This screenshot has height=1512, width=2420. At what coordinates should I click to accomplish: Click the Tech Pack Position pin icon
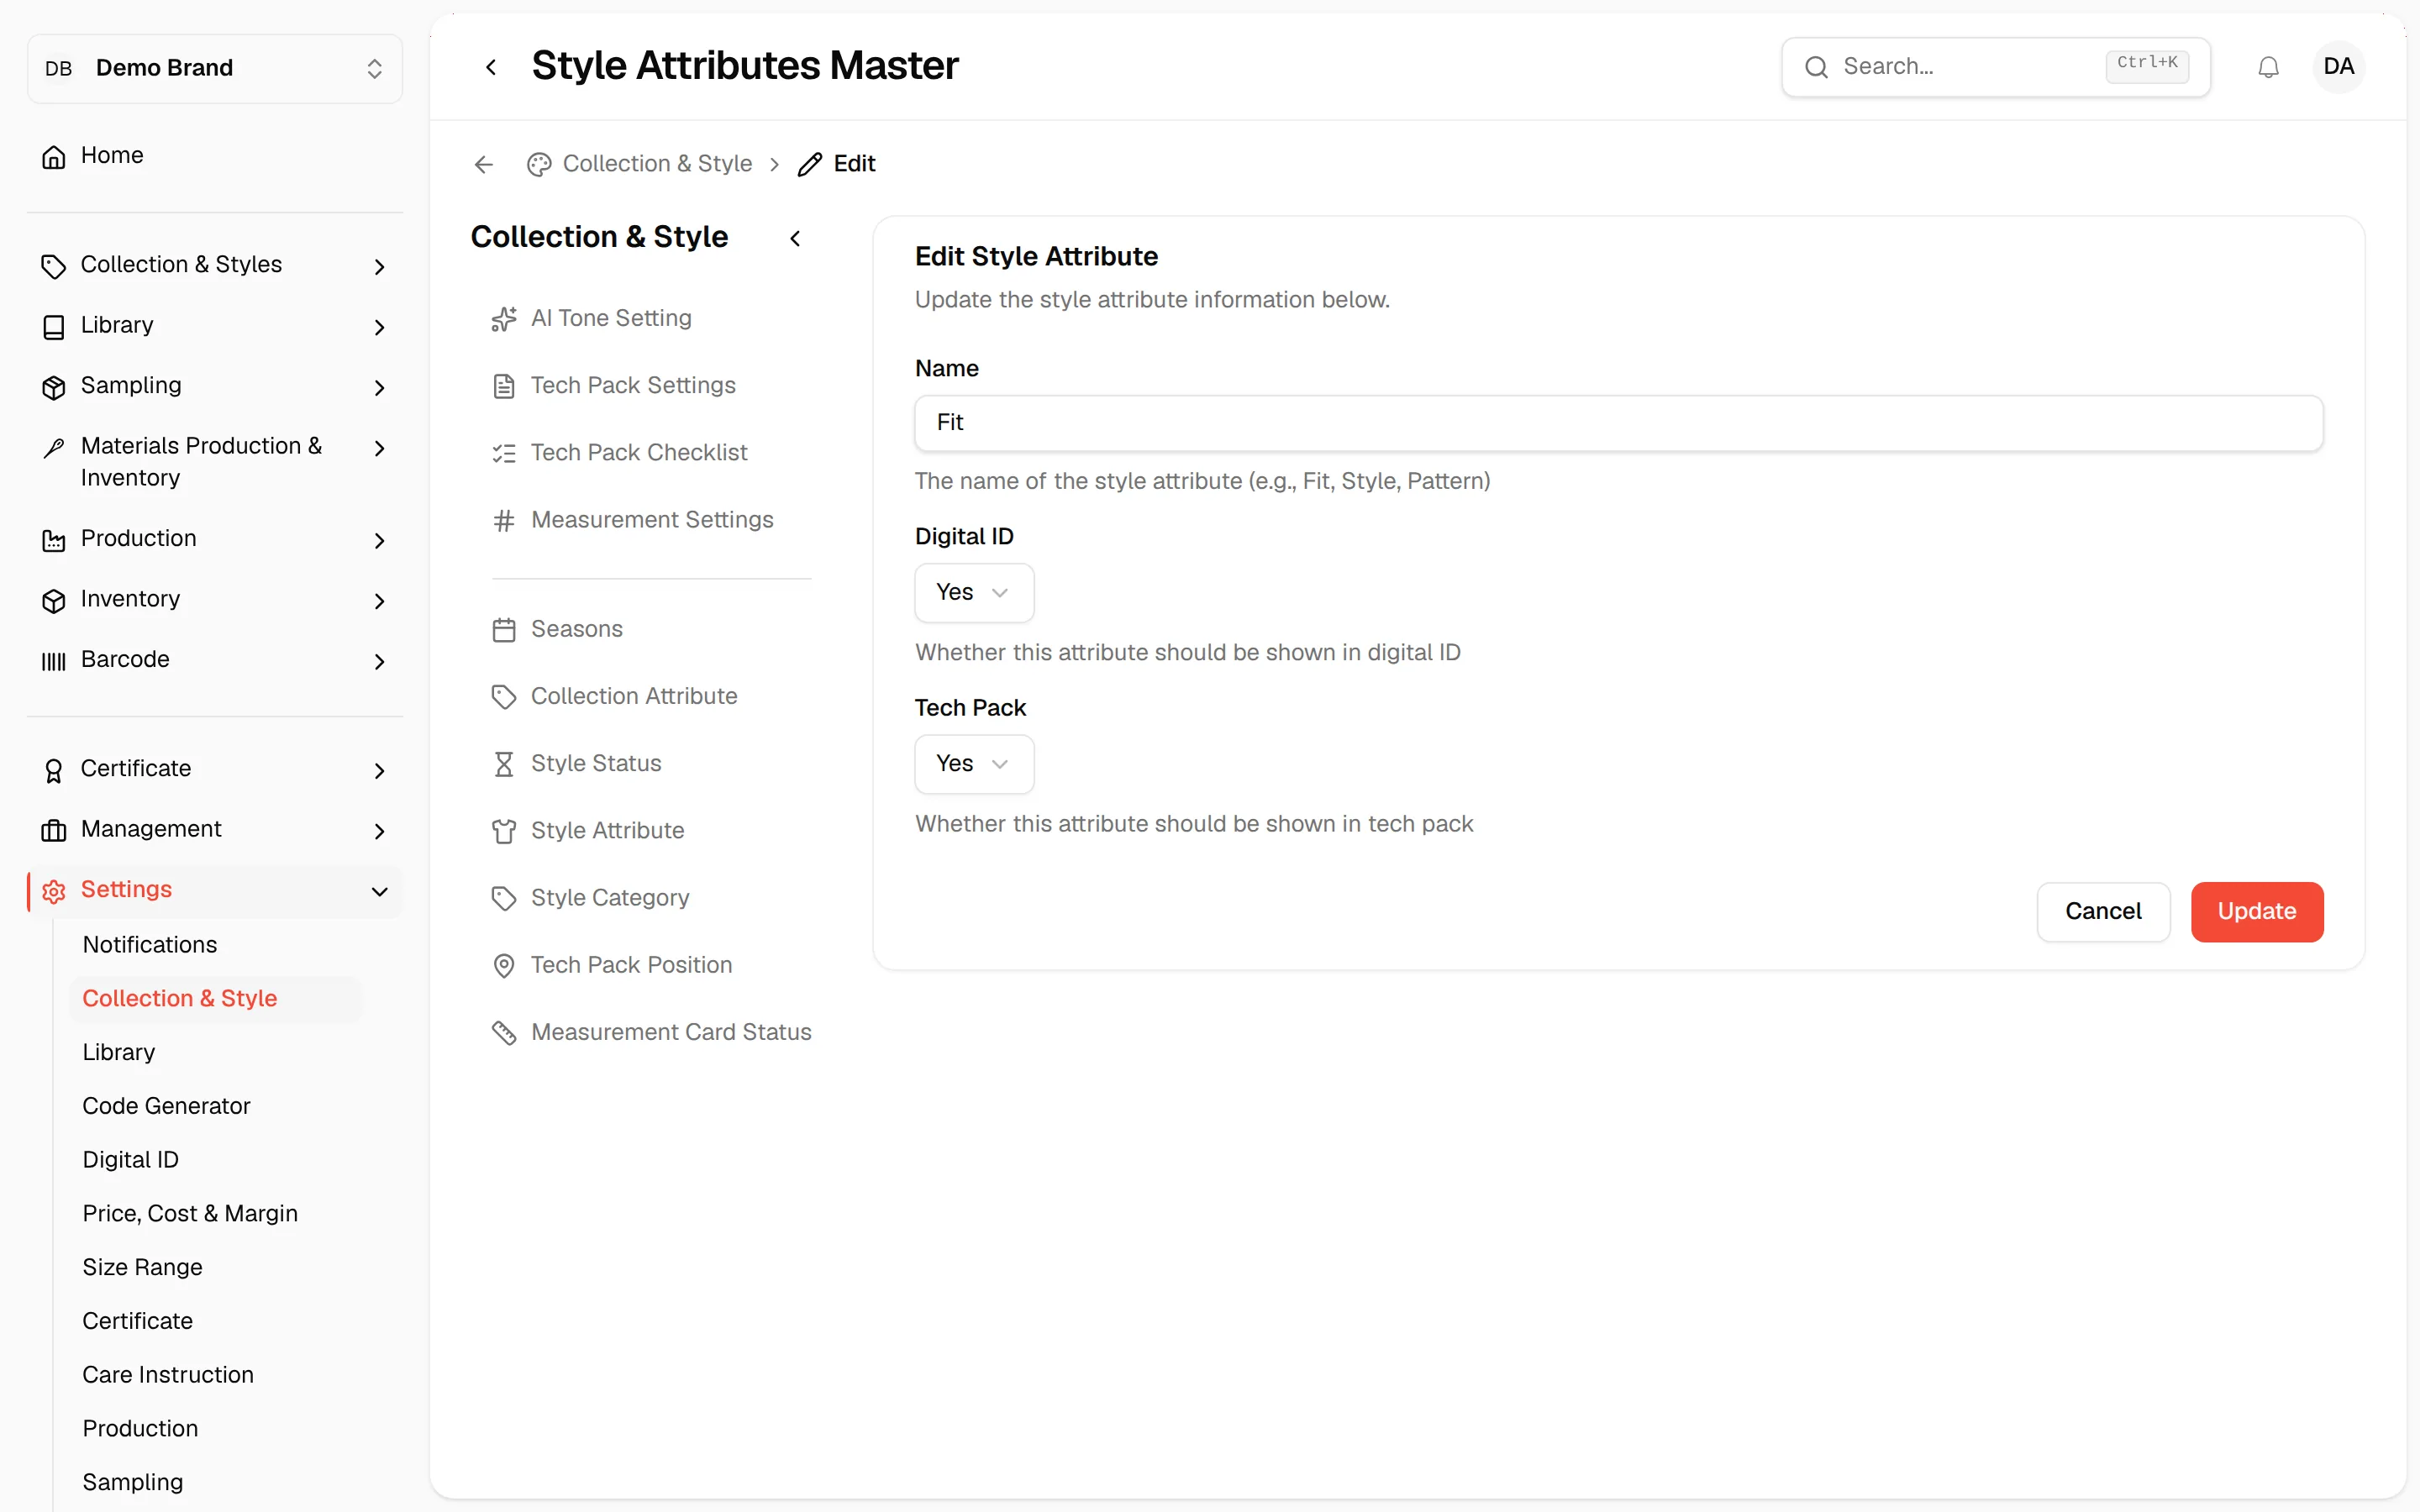point(504,965)
